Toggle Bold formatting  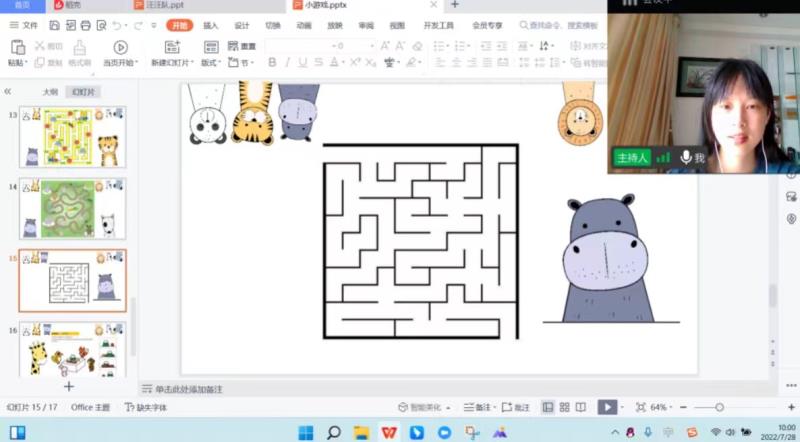272,62
